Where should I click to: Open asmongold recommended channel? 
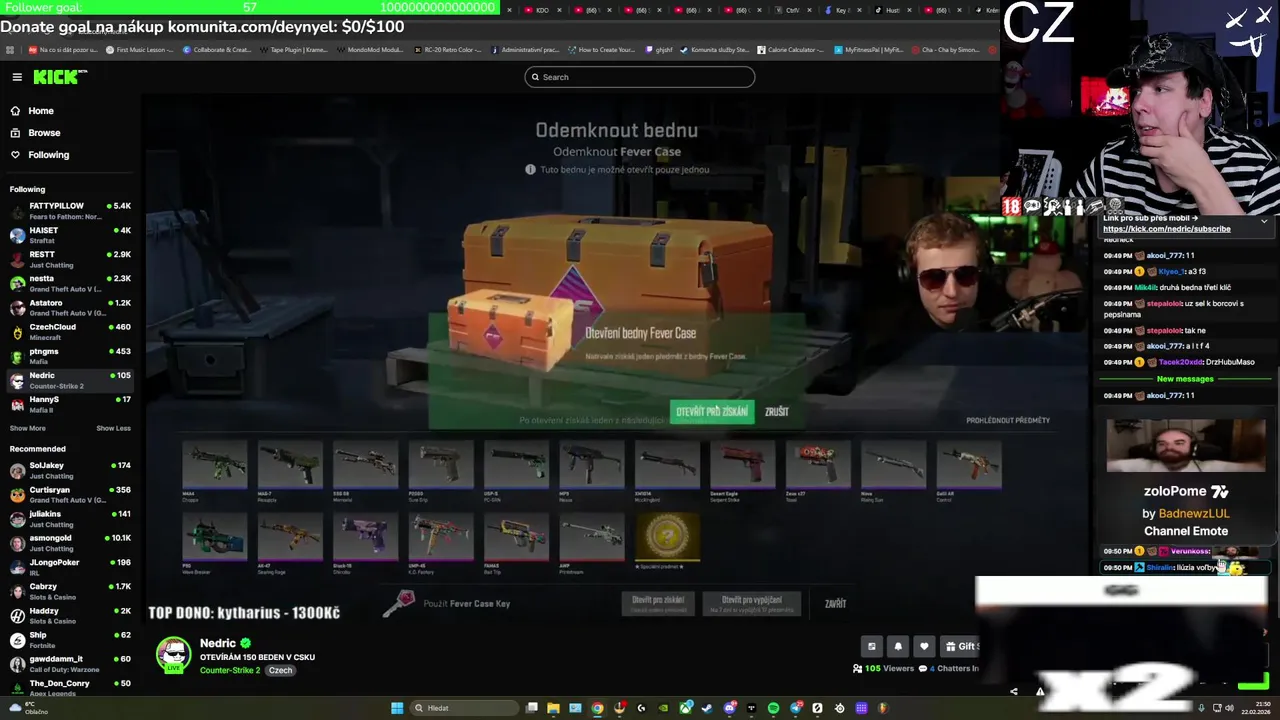point(70,543)
